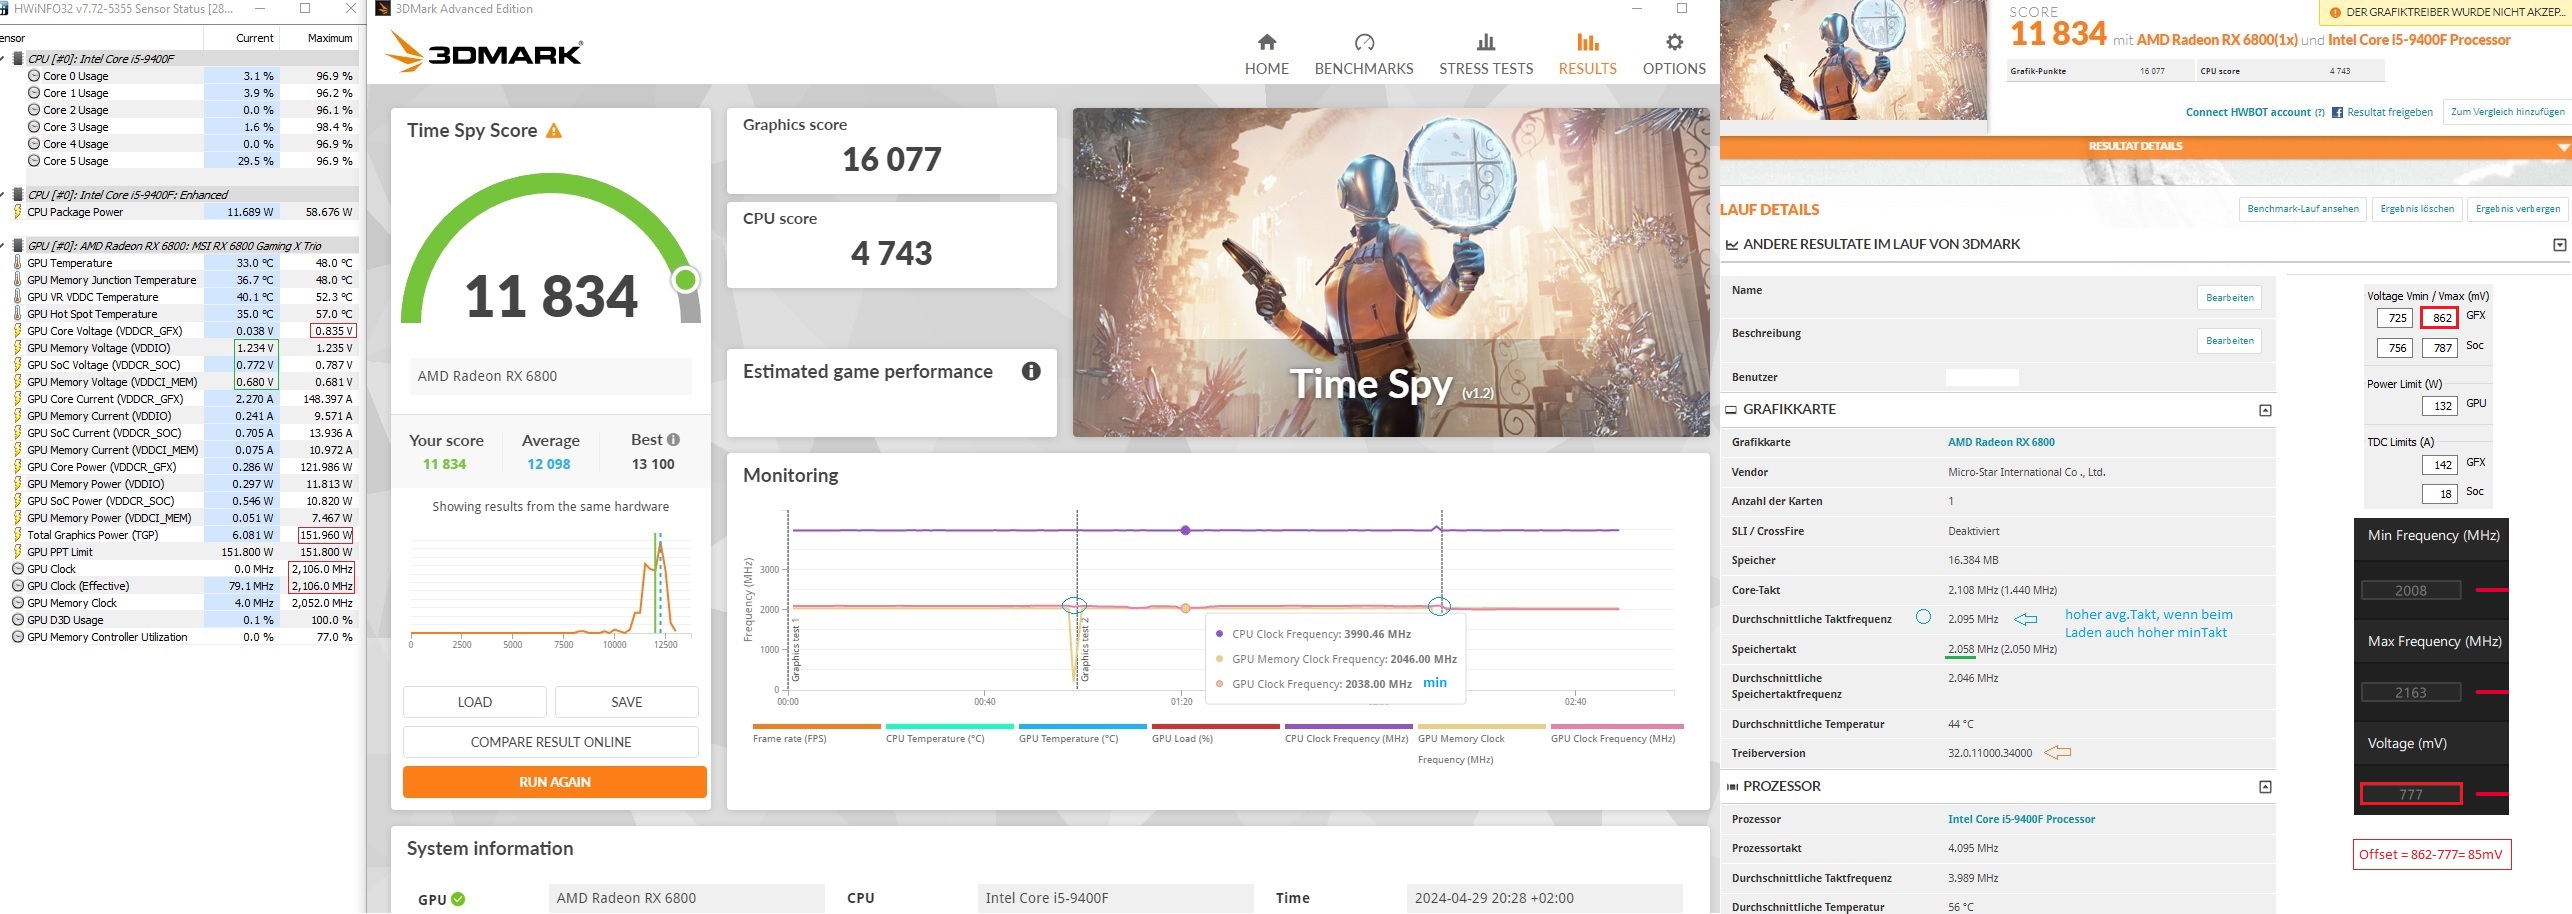
Task: Click the 3DMark logo in the header
Action: pyautogui.click(x=485, y=51)
